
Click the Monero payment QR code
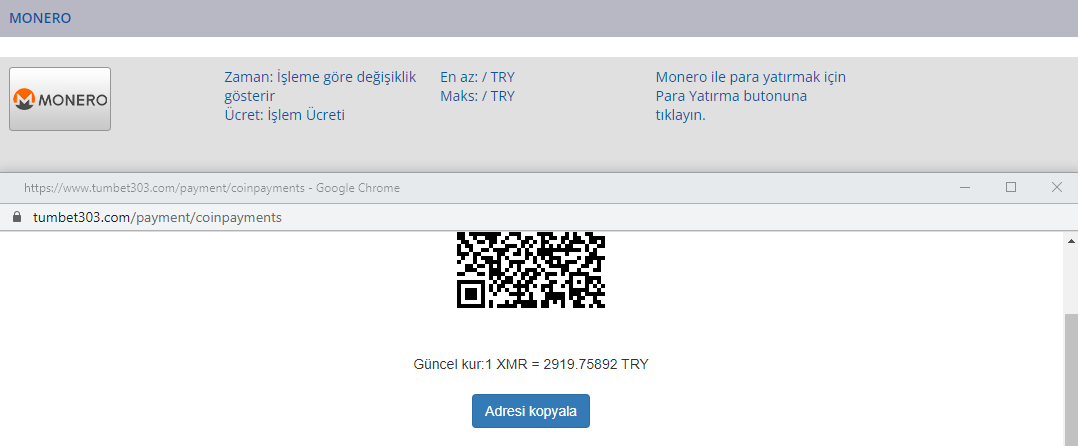(x=531, y=270)
